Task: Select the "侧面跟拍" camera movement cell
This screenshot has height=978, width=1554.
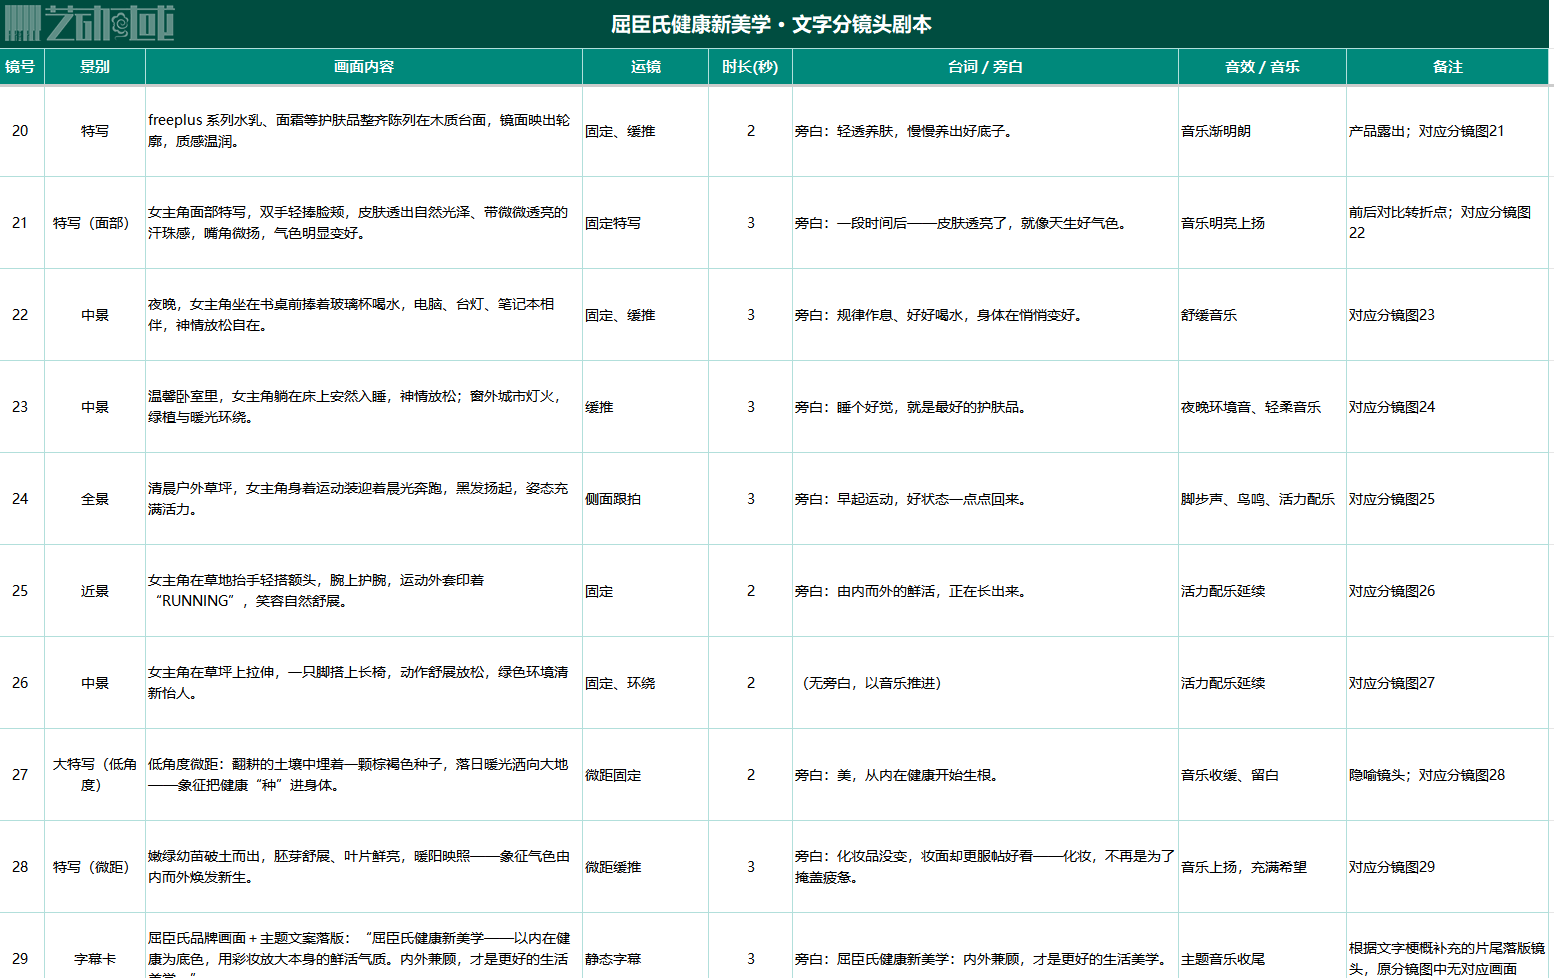Action: pyautogui.click(x=646, y=499)
